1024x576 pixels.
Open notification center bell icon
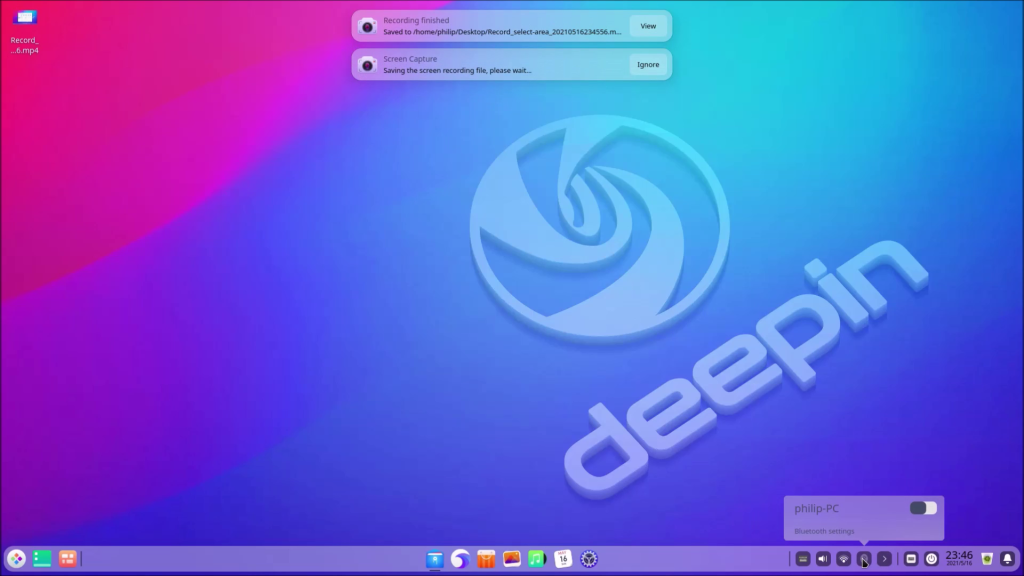(x=1007, y=559)
